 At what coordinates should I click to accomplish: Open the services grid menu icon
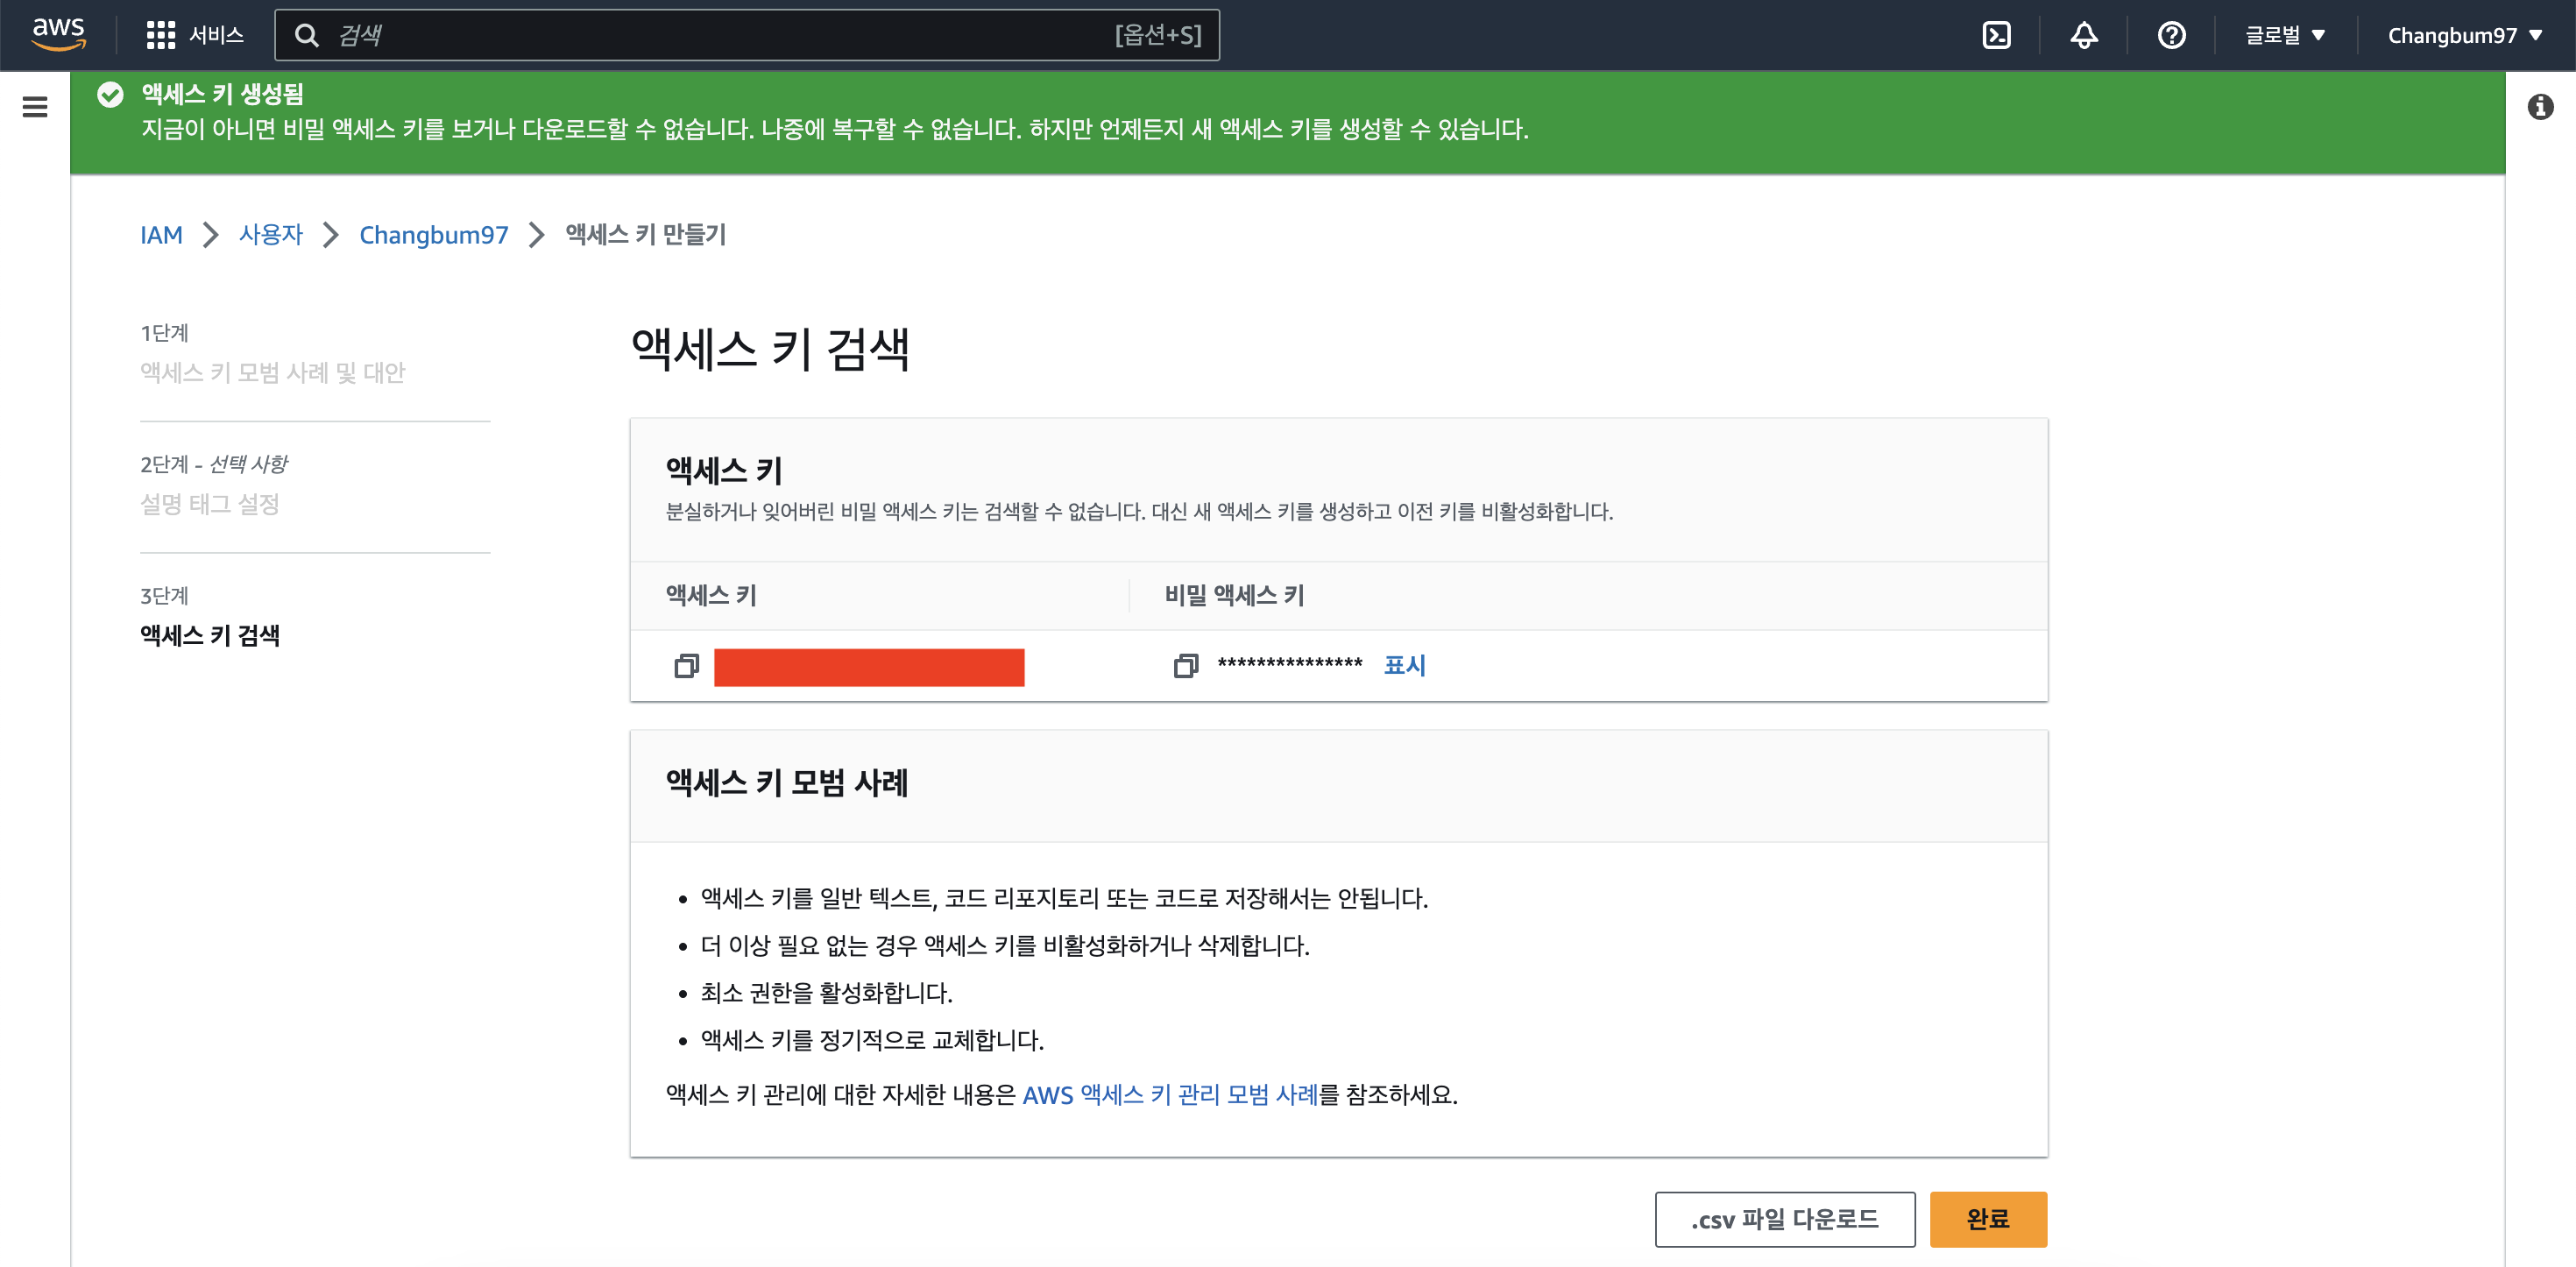(160, 35)
